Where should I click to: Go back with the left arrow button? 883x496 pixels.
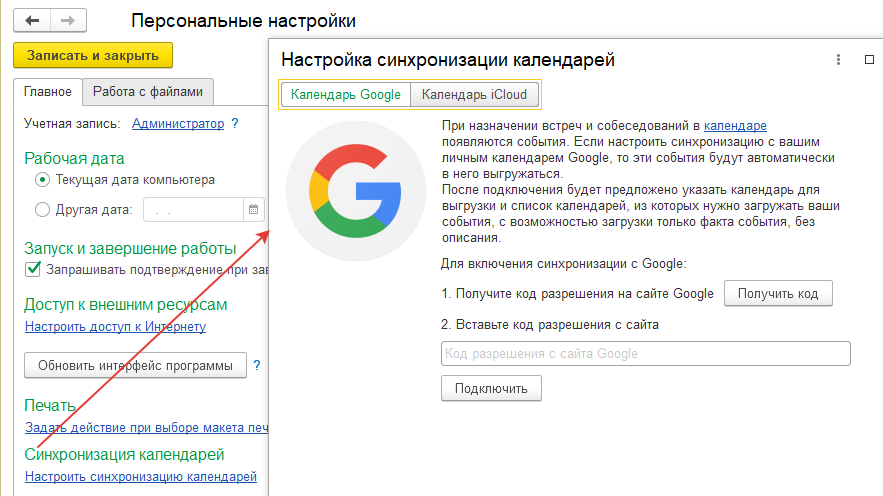click(32, 21)
